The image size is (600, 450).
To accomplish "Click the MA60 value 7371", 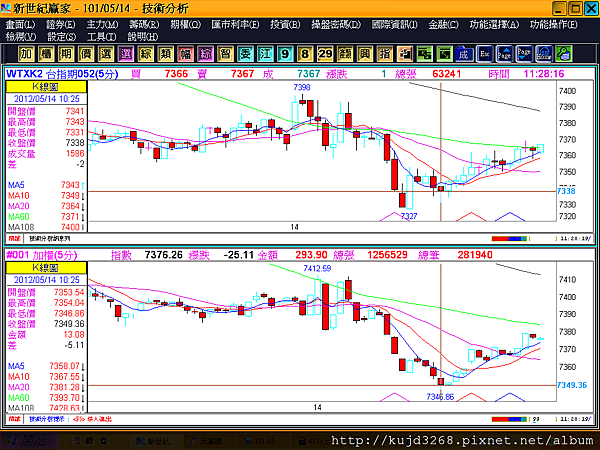I will (70, 217).
